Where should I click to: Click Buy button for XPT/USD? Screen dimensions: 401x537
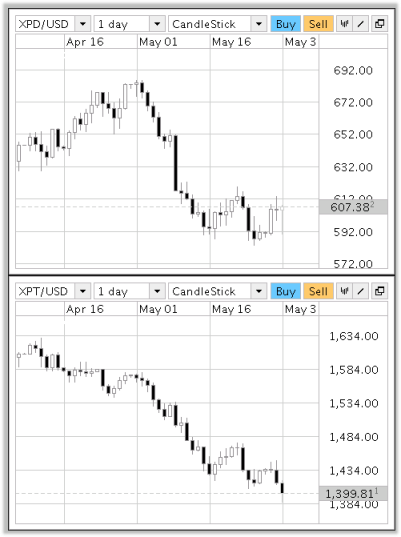pyautogui.click(x=286, y=291)
